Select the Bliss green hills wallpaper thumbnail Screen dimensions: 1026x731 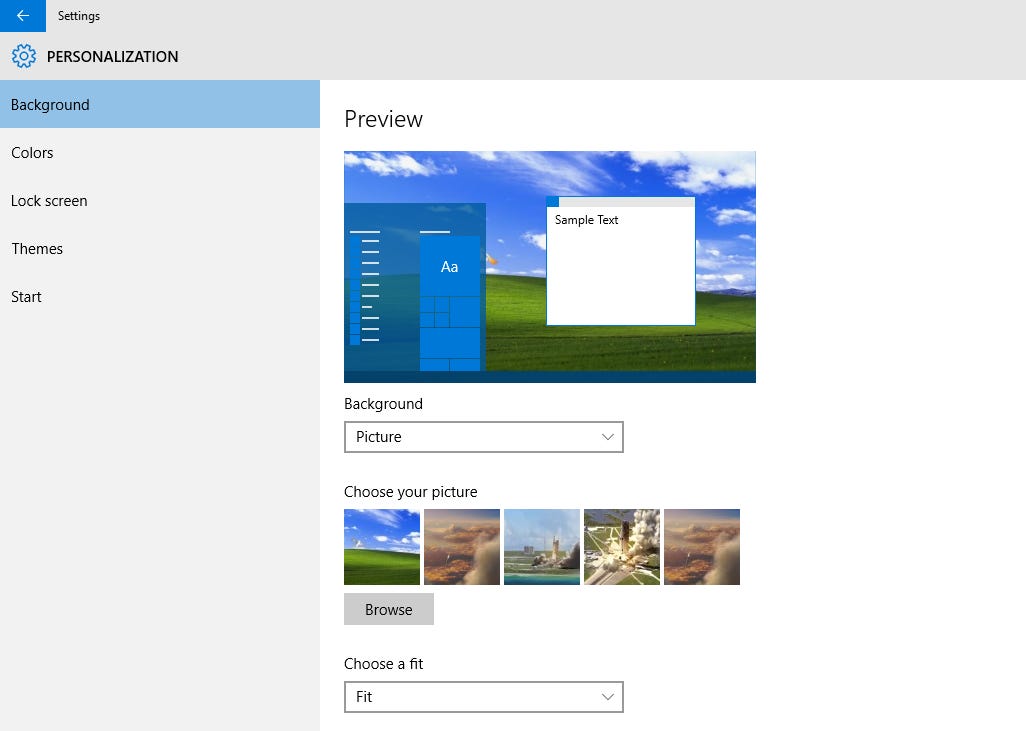tap(381, 546)
